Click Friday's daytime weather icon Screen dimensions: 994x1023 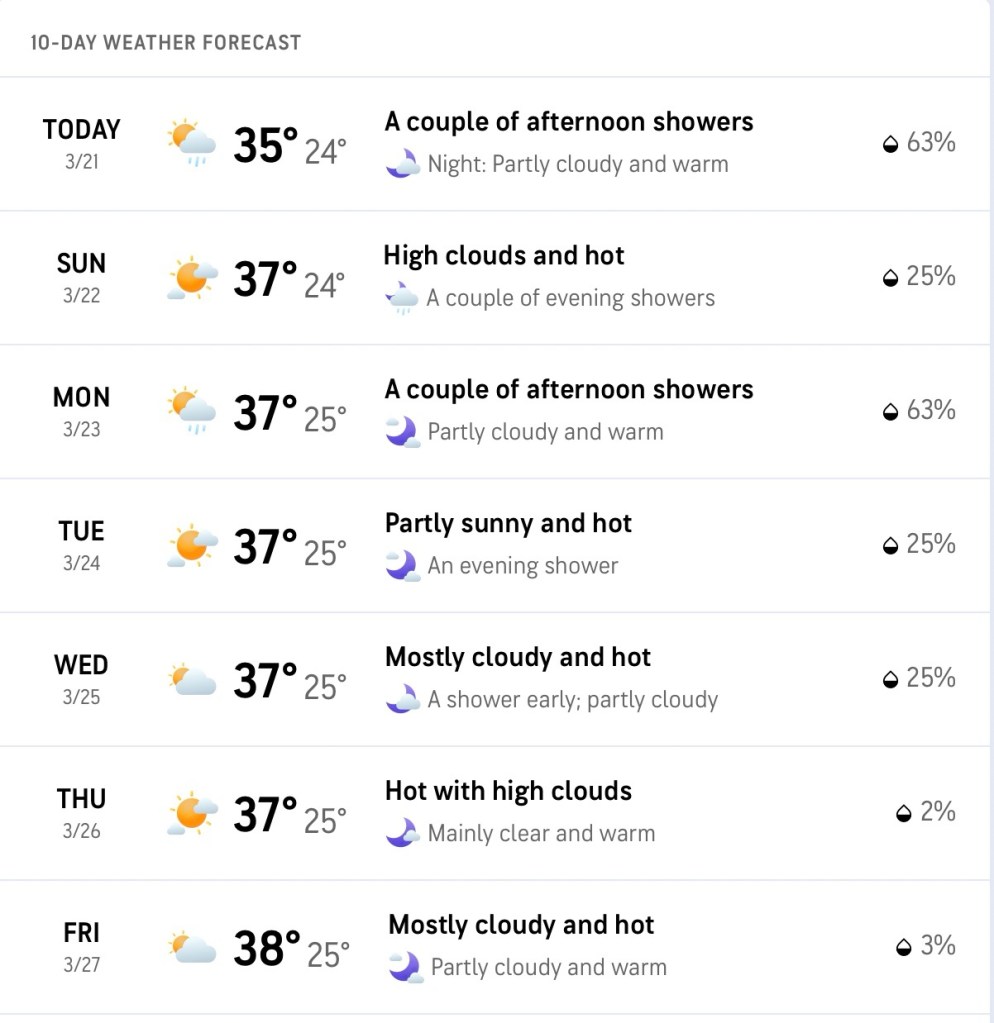(192, 947)
